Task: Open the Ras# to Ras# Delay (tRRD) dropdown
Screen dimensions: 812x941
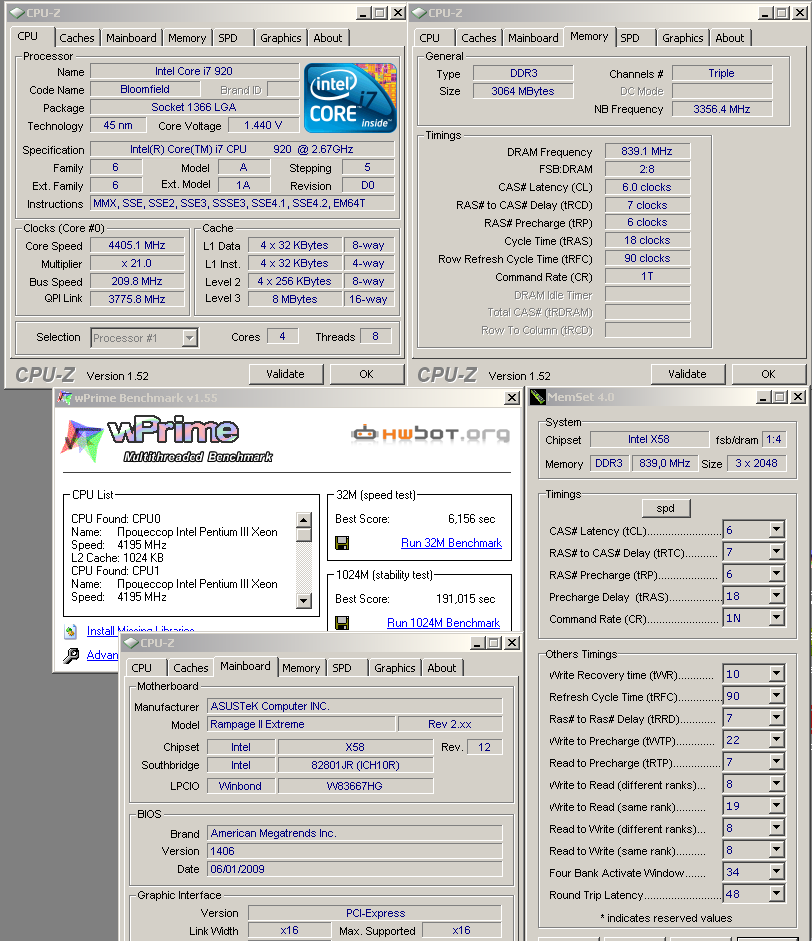Action: [777, 718]
